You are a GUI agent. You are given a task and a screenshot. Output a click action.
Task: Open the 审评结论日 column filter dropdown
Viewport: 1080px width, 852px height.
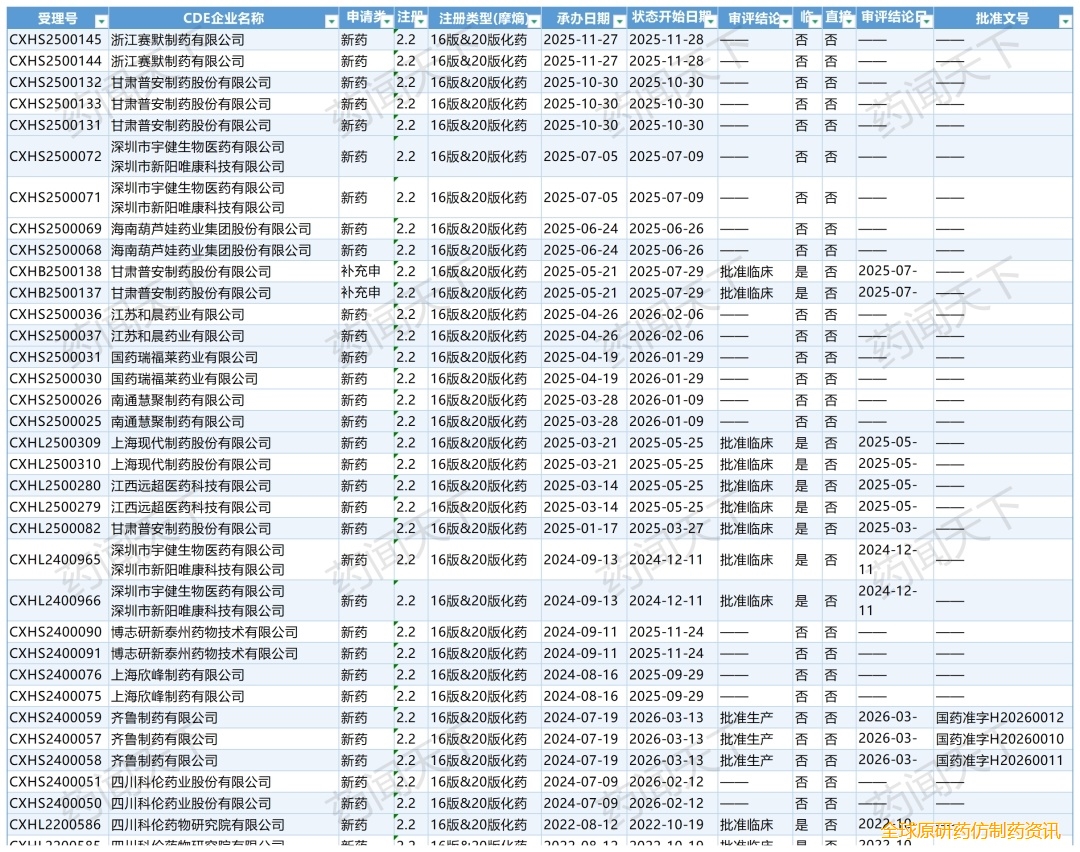(925, 21)
